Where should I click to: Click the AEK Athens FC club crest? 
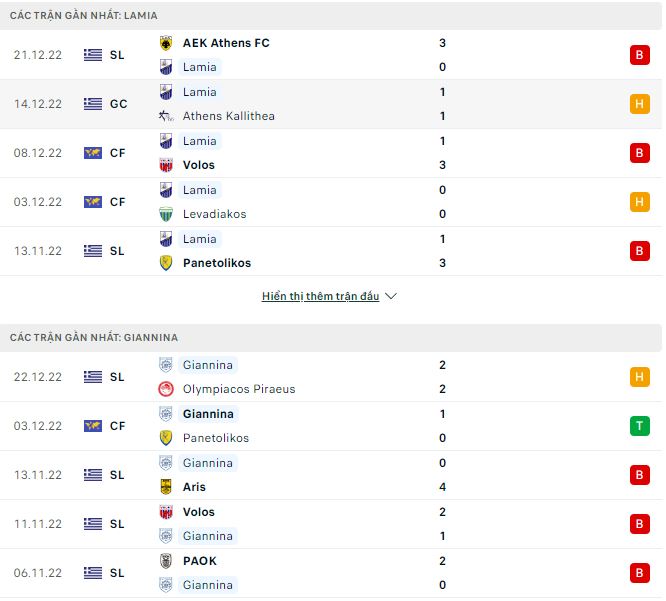pyautogui.click(x=166, y=43)
